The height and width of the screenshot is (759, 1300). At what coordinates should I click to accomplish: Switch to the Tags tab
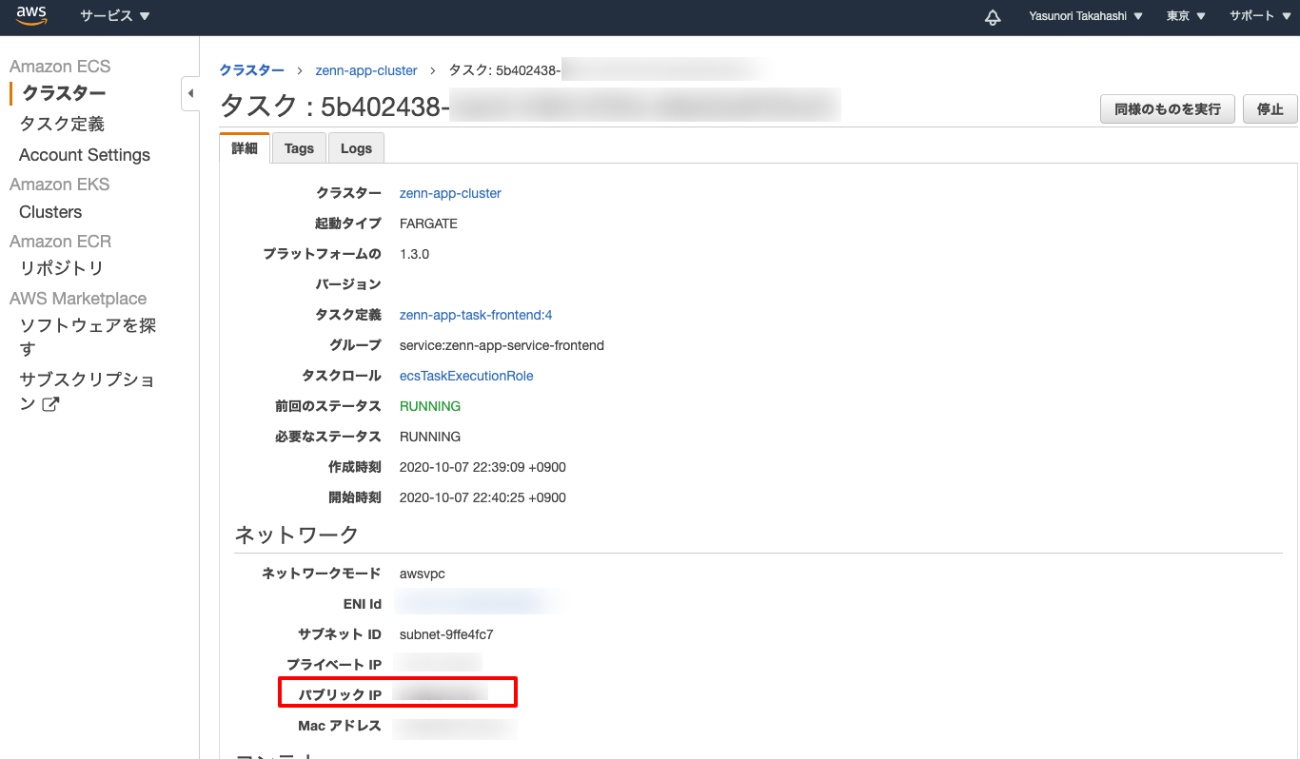[298, 147]
